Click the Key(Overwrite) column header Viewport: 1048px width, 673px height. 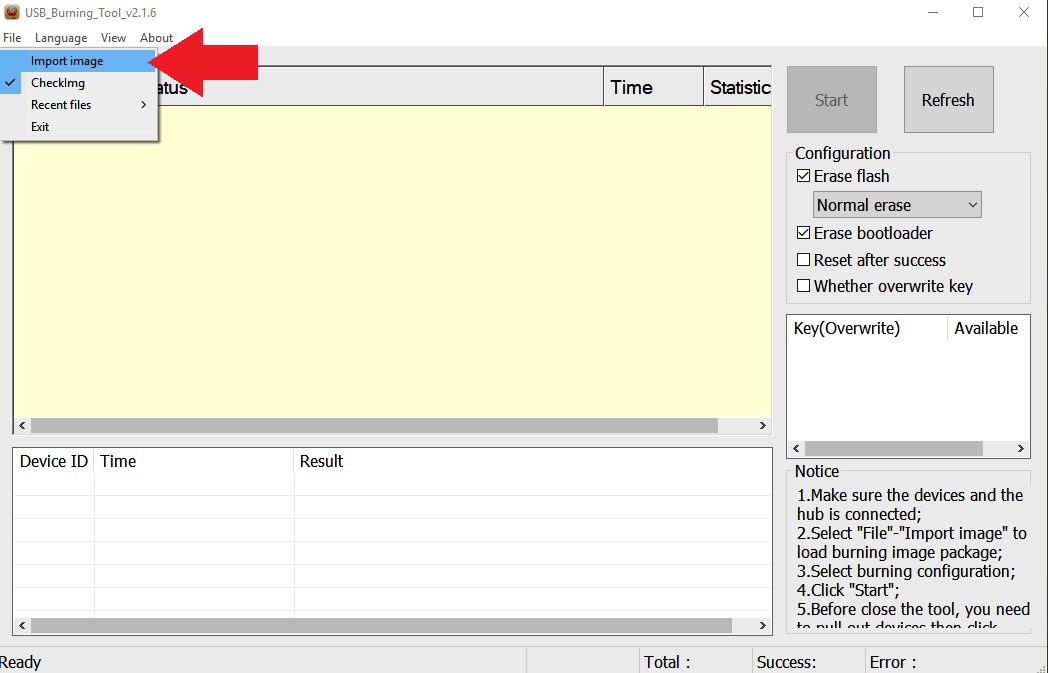[x=868, y=328]
